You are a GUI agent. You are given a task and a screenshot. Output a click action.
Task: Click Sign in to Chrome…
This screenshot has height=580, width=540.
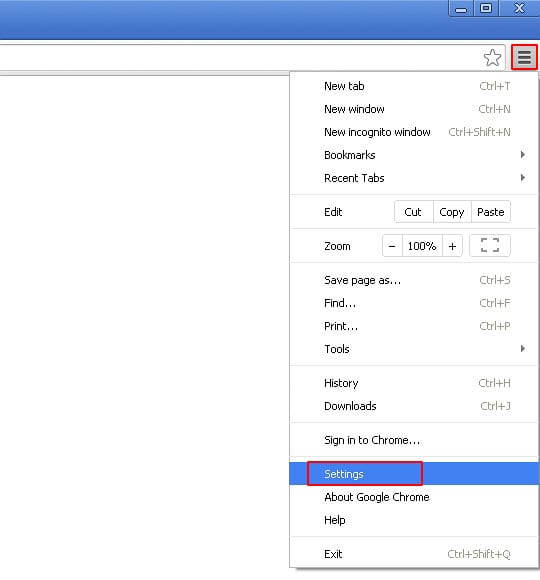414,440
